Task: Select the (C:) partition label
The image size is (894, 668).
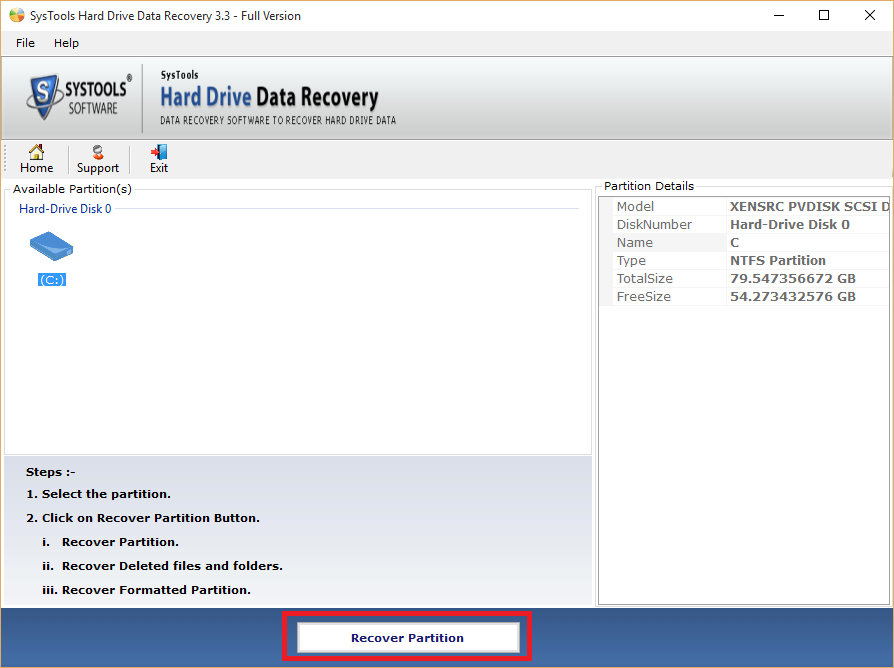Action: pyautogui.click(x=52, y=280)
